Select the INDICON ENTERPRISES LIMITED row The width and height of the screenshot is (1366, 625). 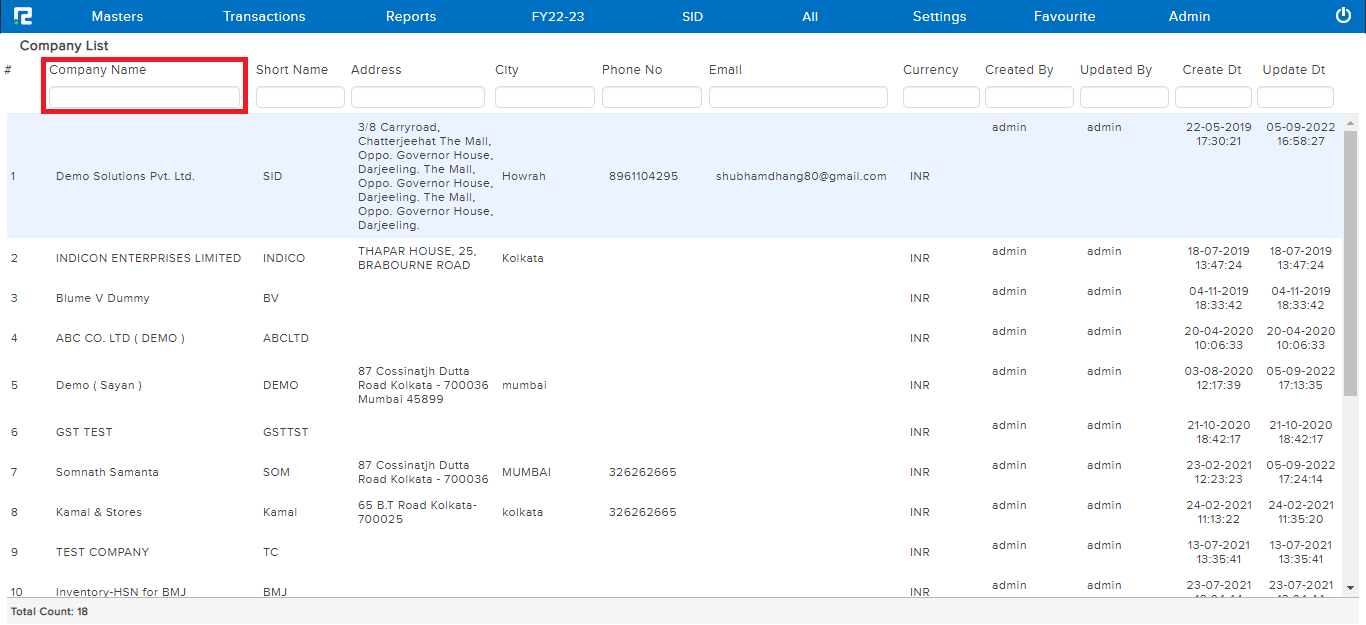[x=148, y=258]
